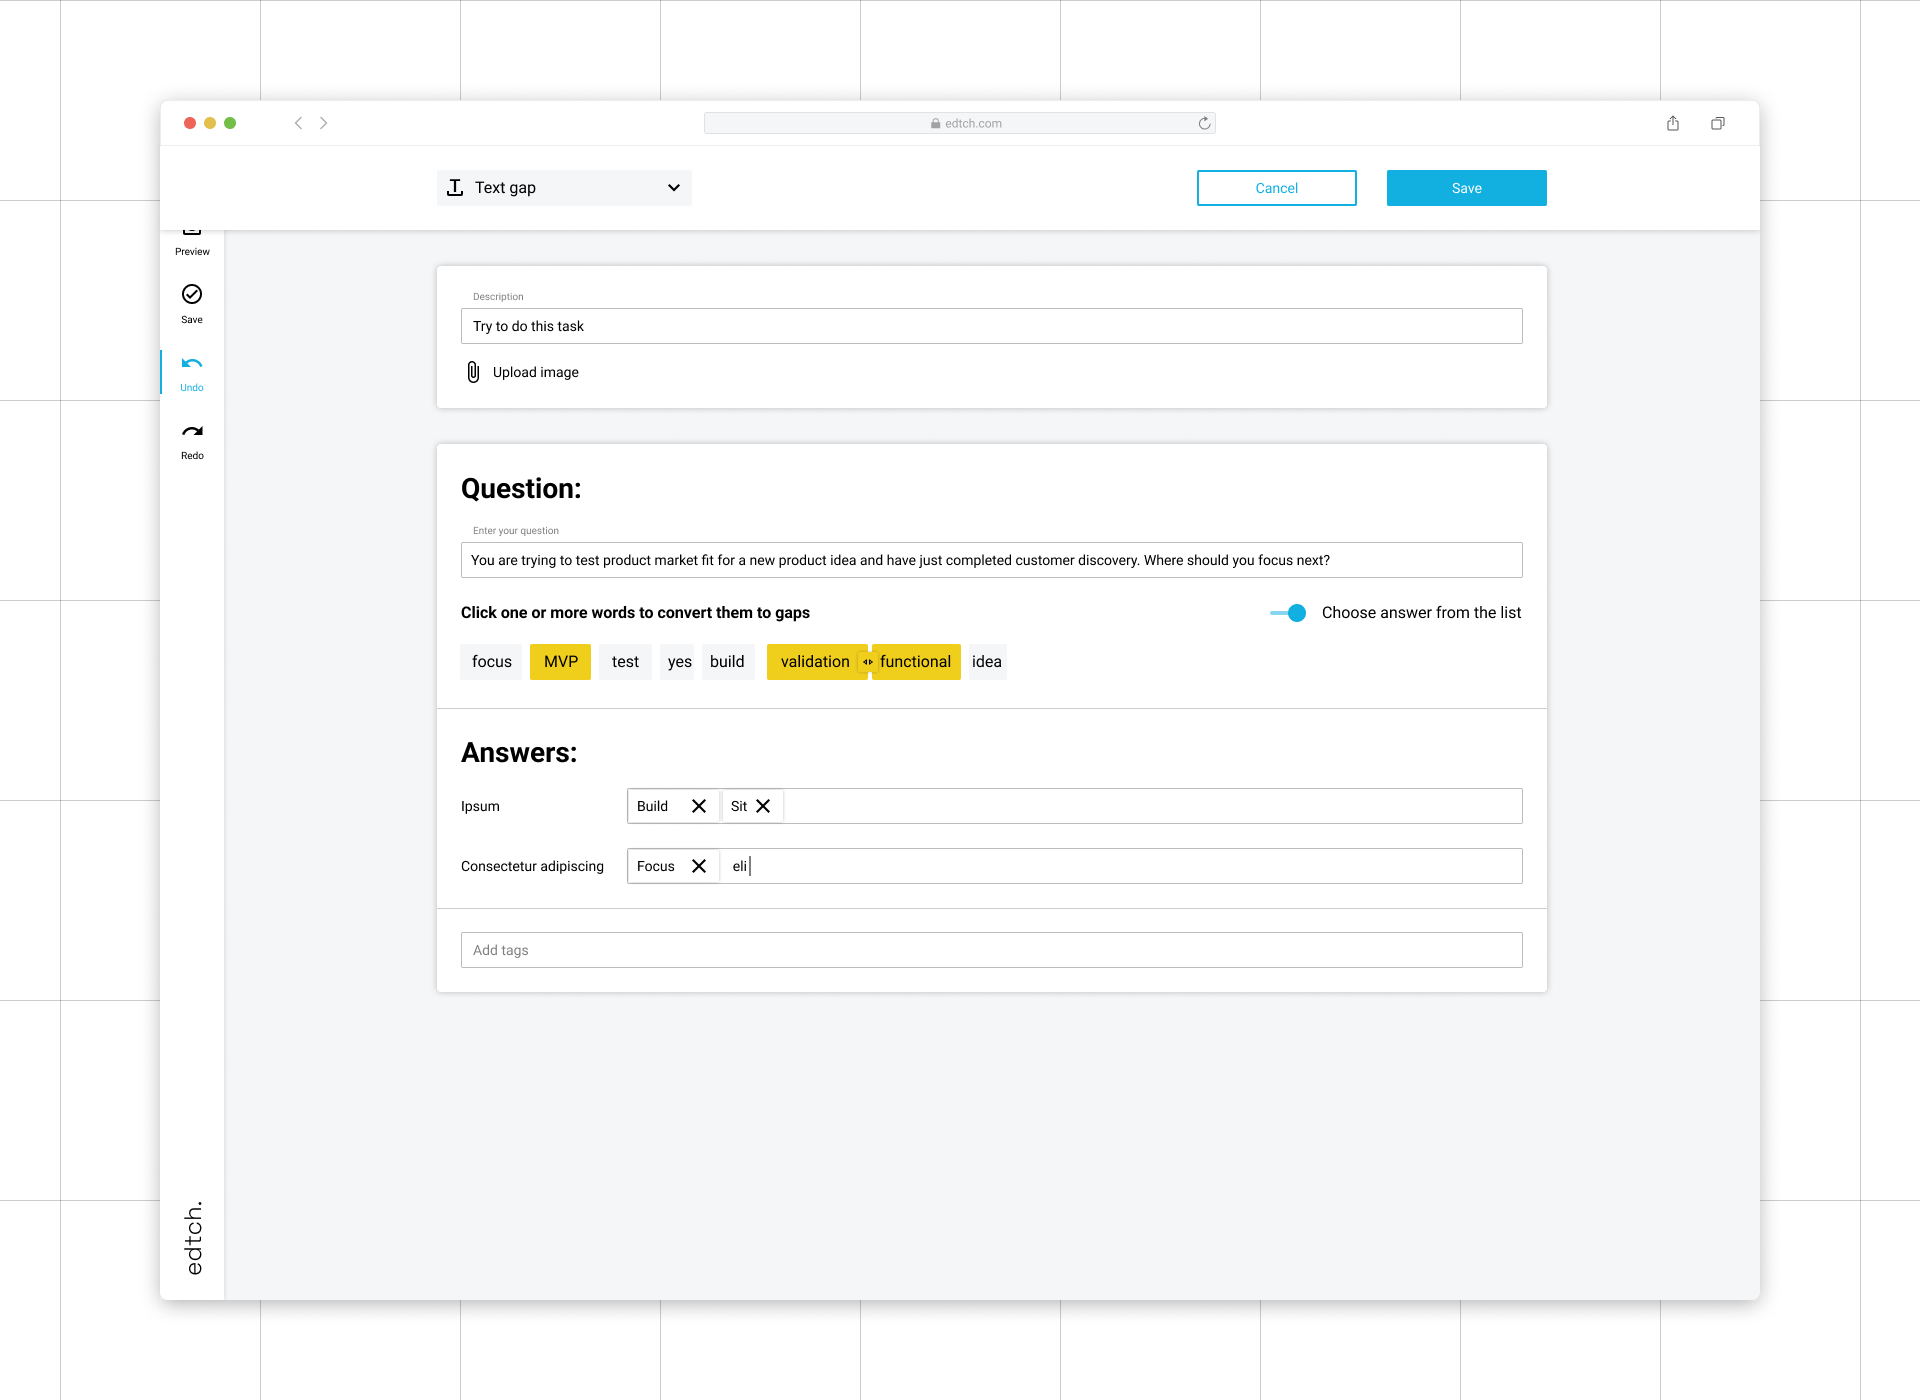Click the Cancel button
Image resolution: width=1920 pixels, height=1400 pixels.
(1276, 188)
